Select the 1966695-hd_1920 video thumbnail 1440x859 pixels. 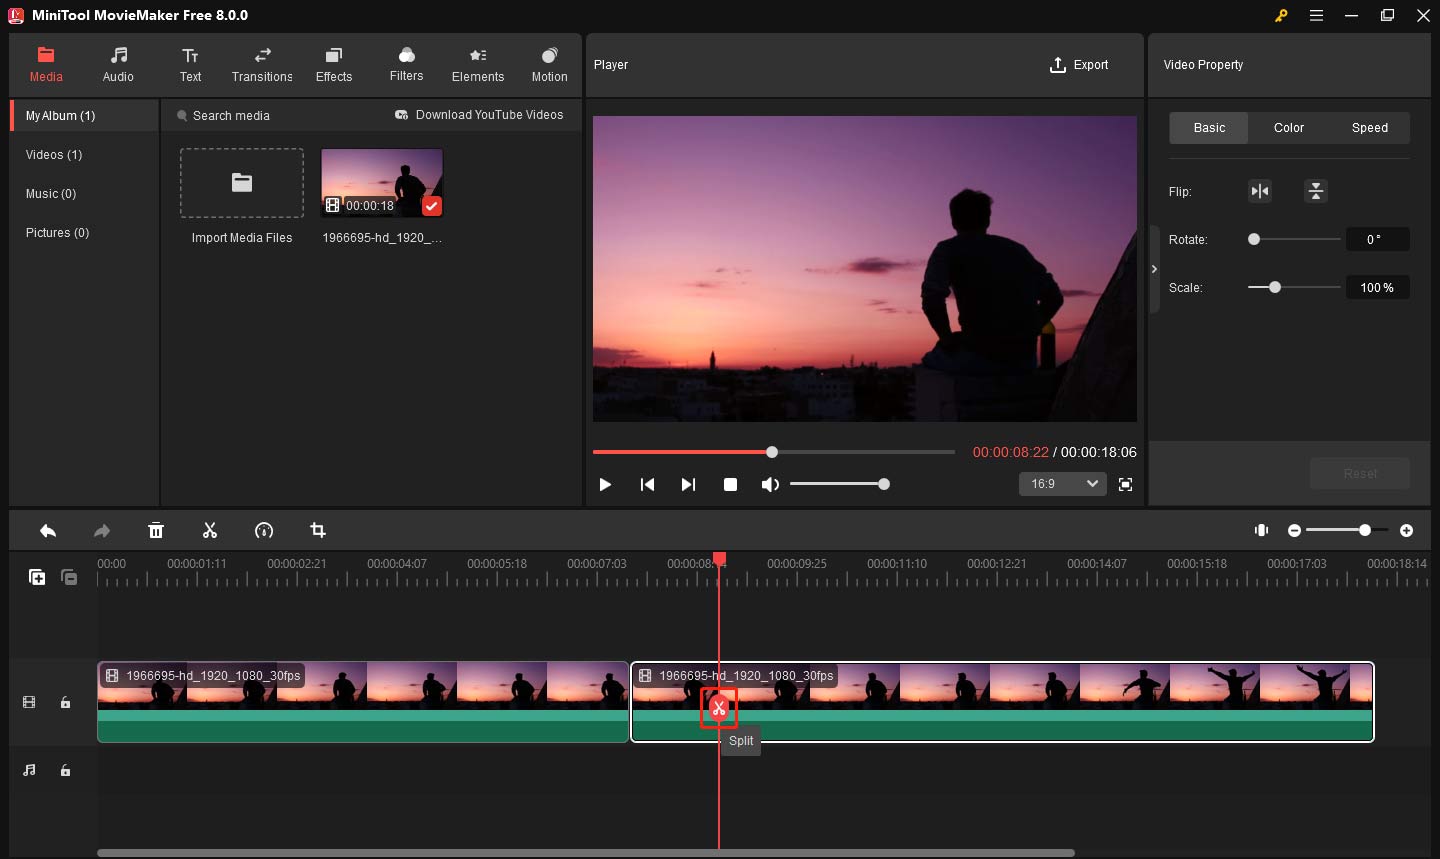tap(382, 183)
